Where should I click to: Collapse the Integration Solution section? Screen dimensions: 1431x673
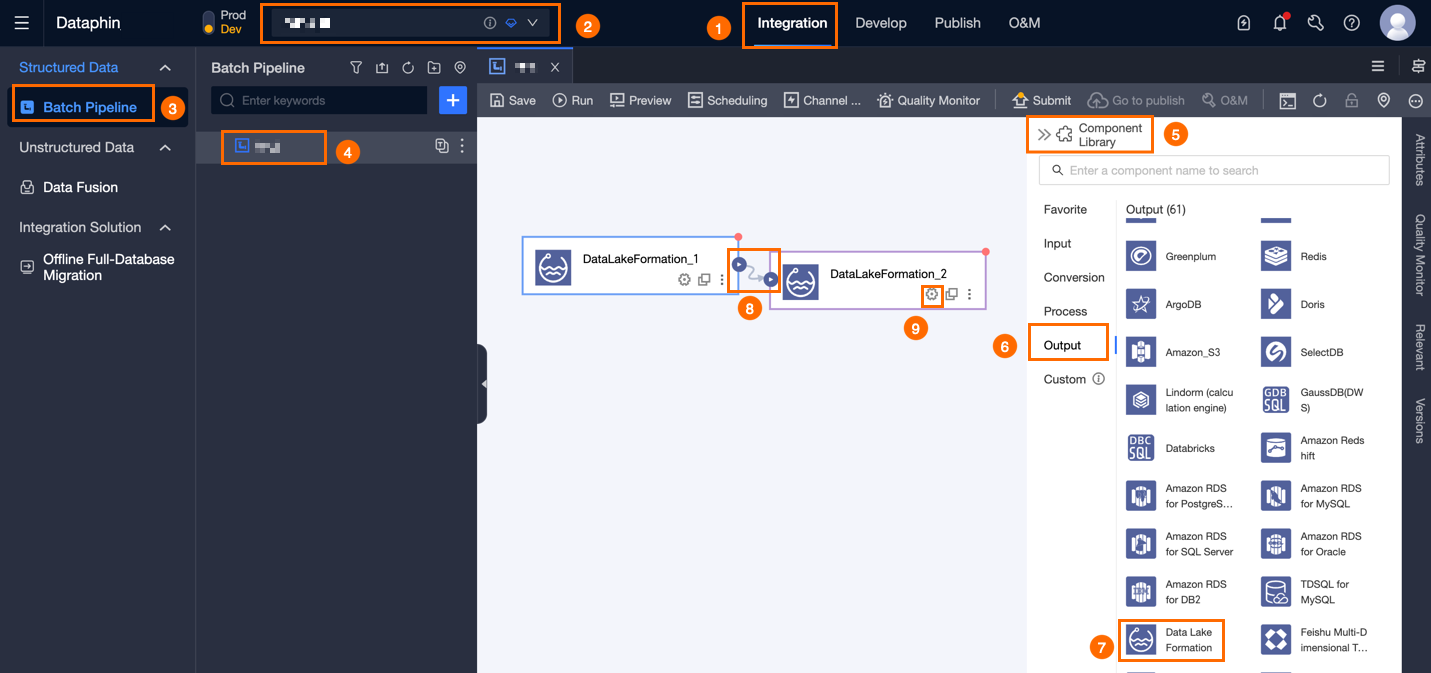pos(166,228)
